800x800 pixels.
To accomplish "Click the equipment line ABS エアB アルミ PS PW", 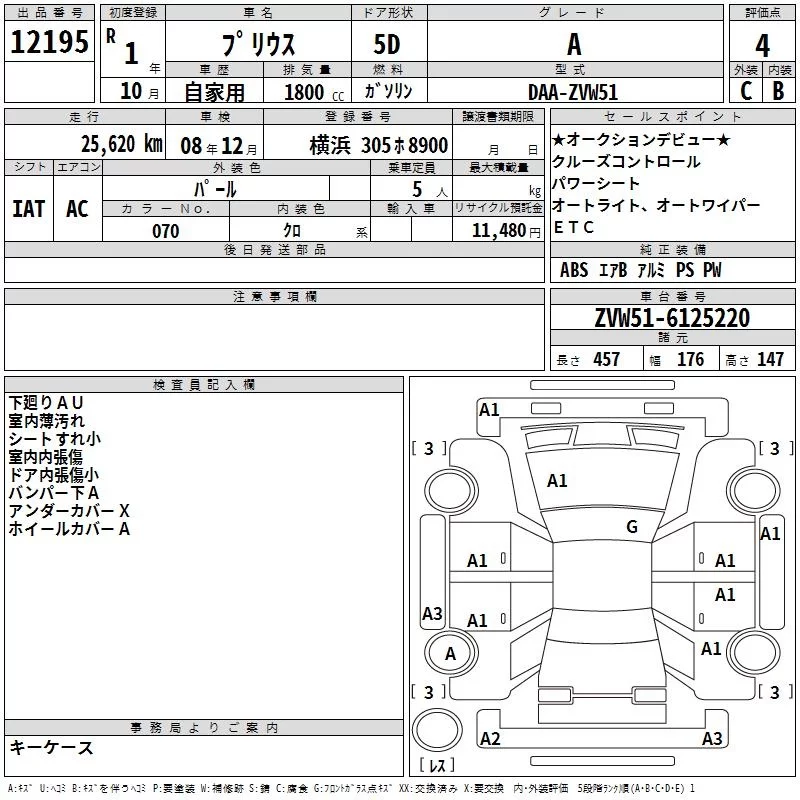I will (641, 270).
